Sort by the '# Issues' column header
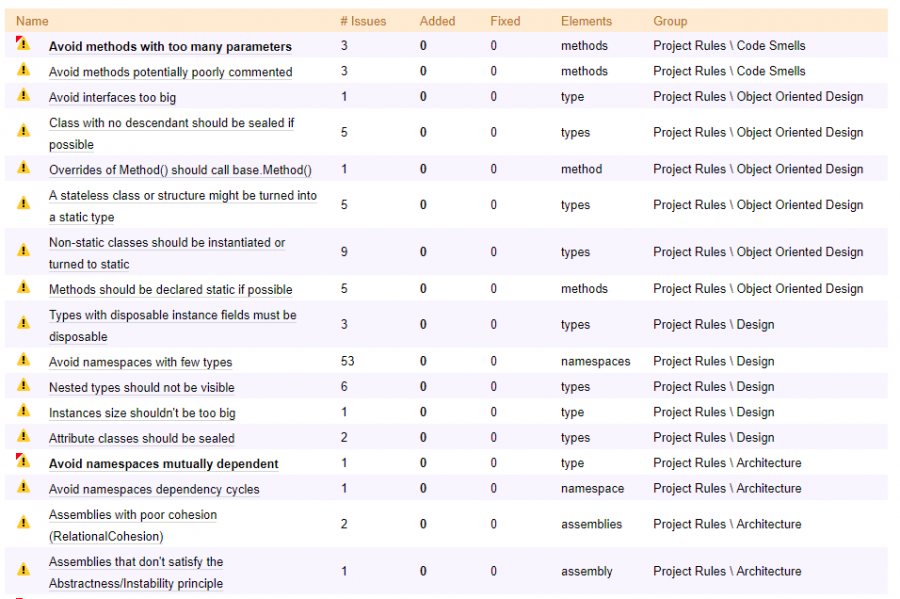The height and width of the screenshot is (599, 900). coord(362,21)
